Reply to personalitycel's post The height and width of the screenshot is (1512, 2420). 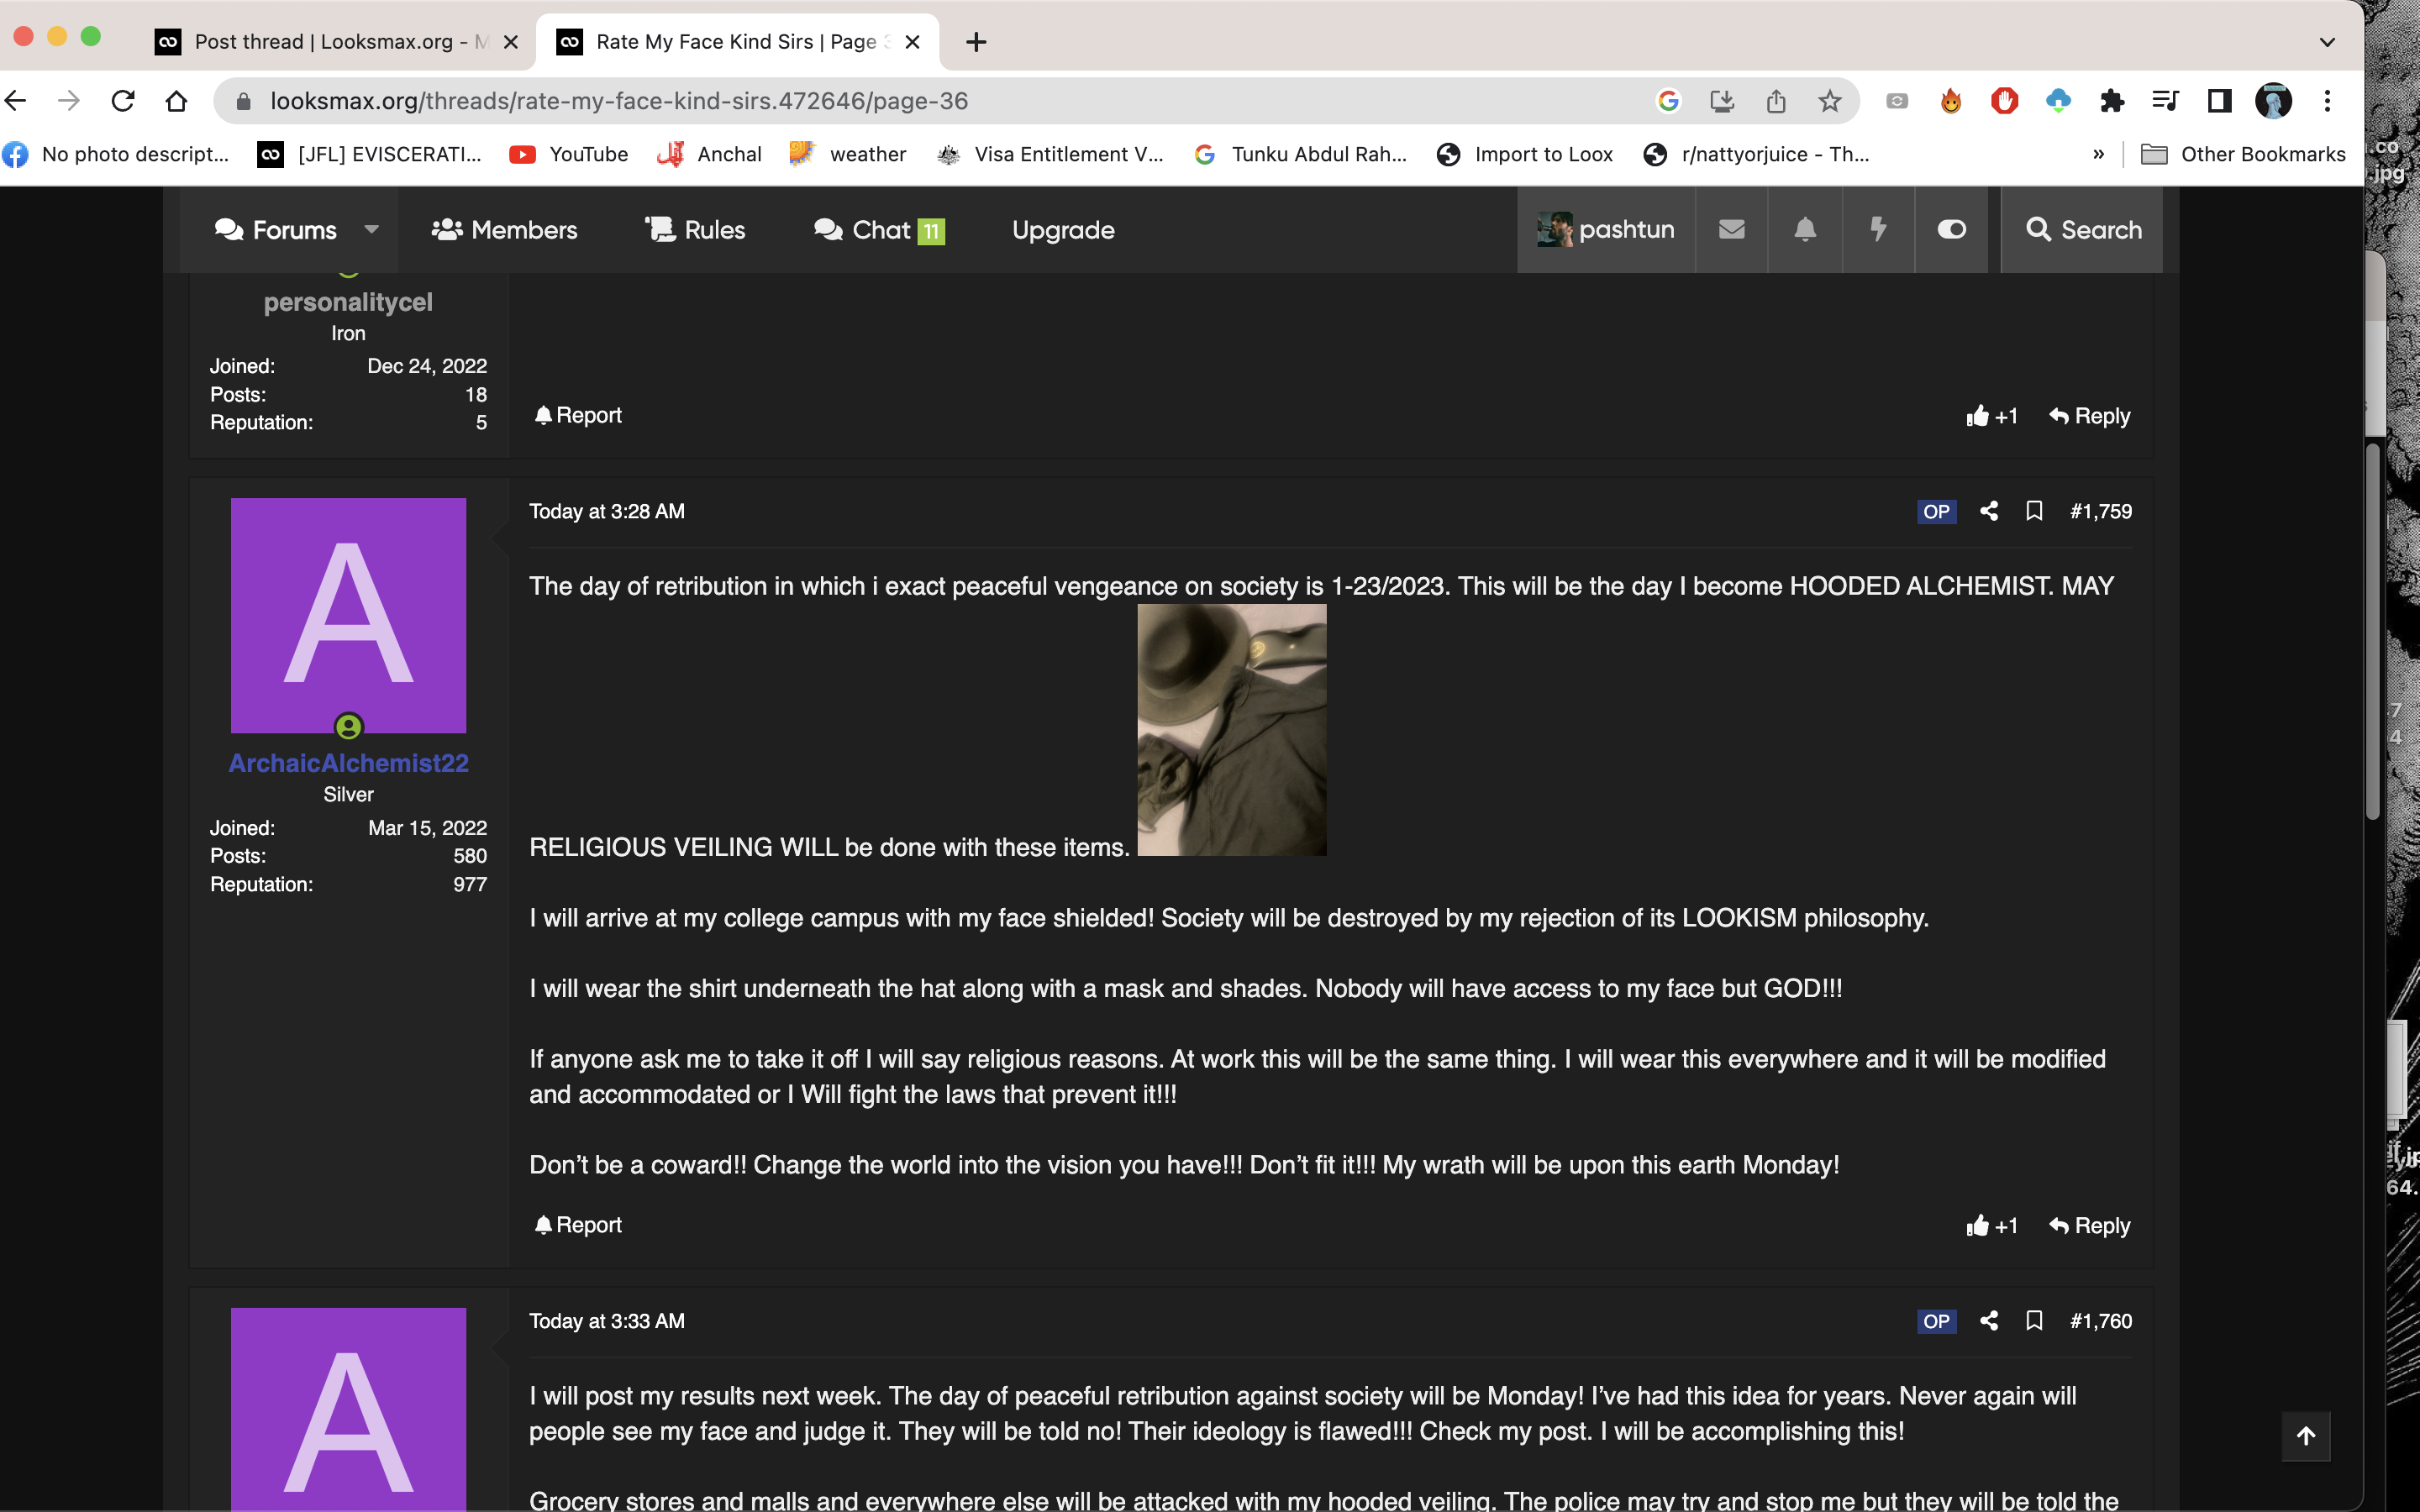[2089, 416]
